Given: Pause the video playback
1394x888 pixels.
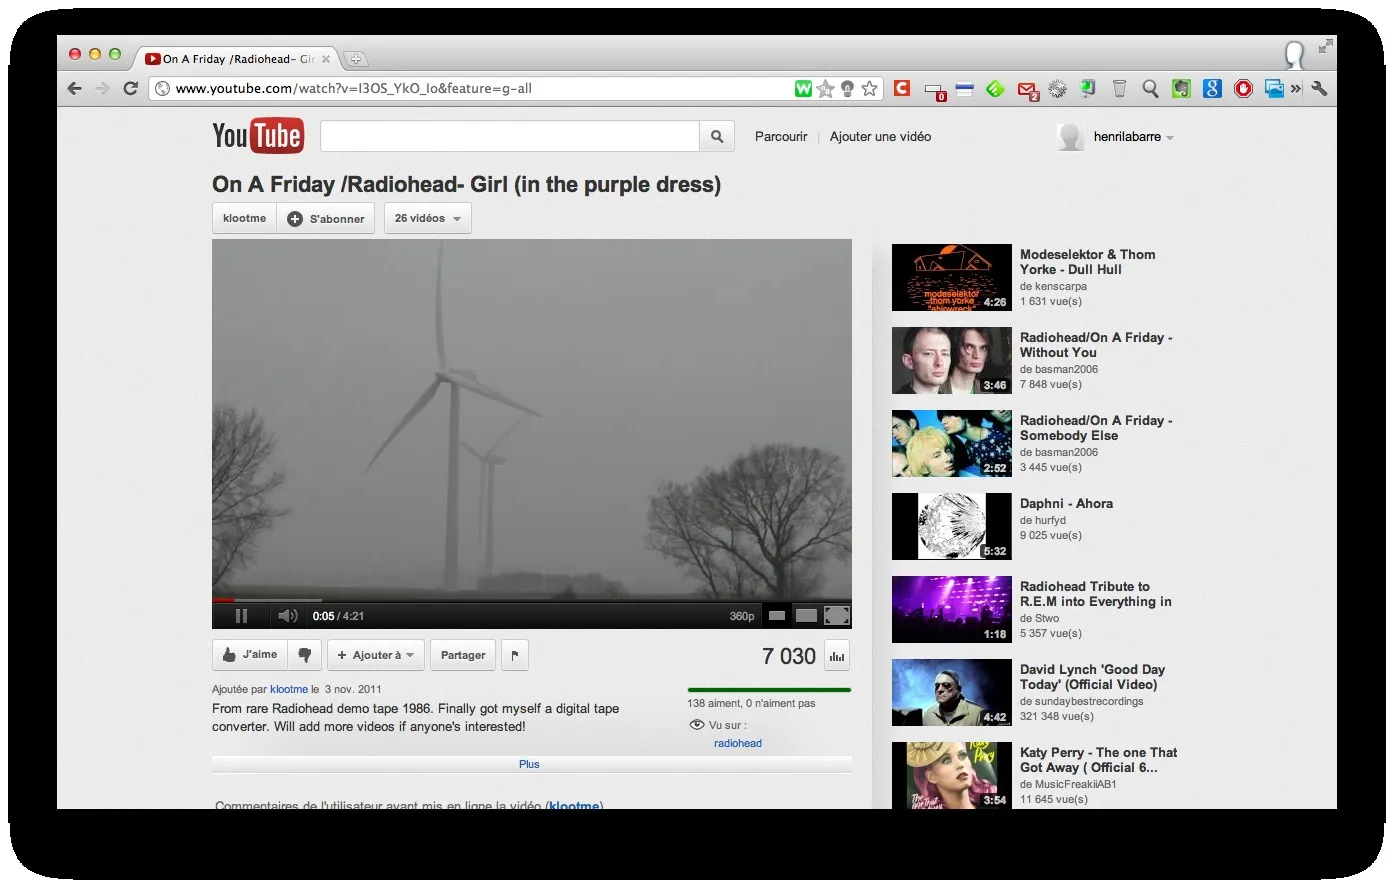Looking at the screenshot, I should (241, 616).
